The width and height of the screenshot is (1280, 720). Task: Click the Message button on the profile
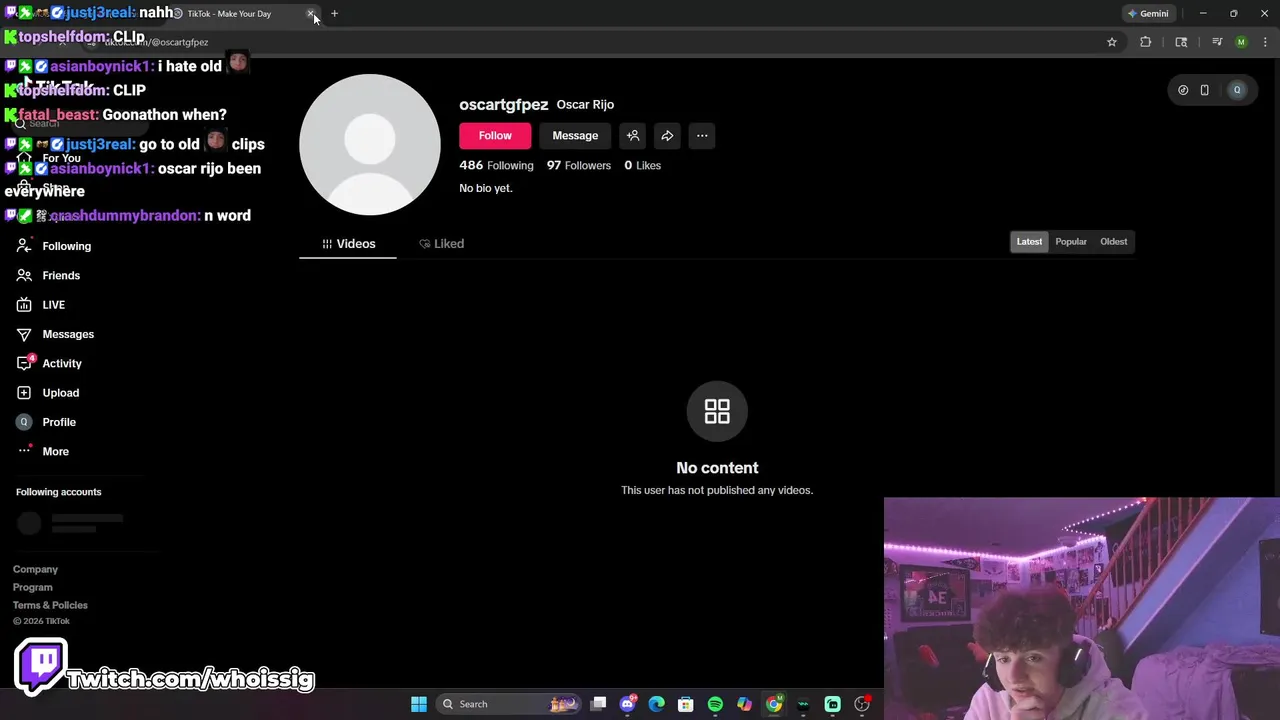click(575, 136)
